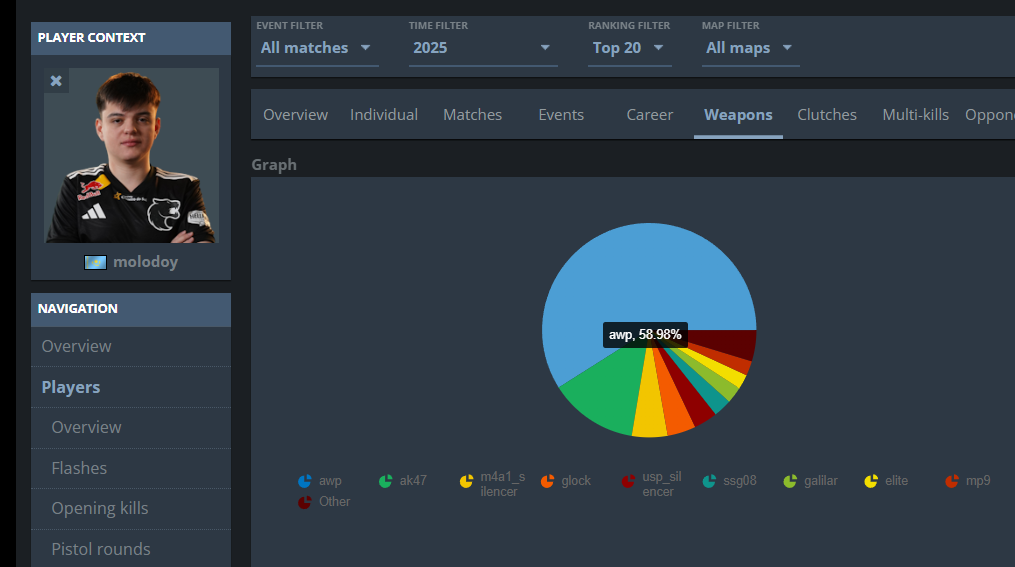Switch to the Career tab
The height and width of the screenshot is (567, 1015).
coord(650,115)
